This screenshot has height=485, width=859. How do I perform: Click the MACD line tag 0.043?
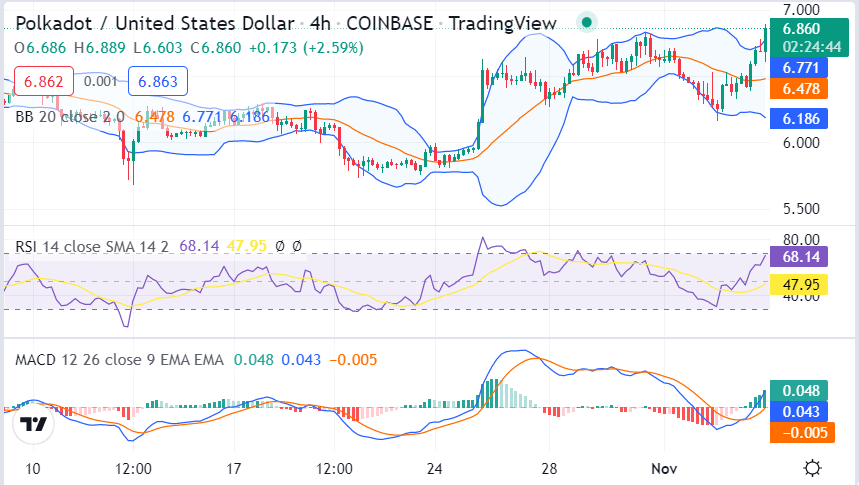[x=799, y=412]
